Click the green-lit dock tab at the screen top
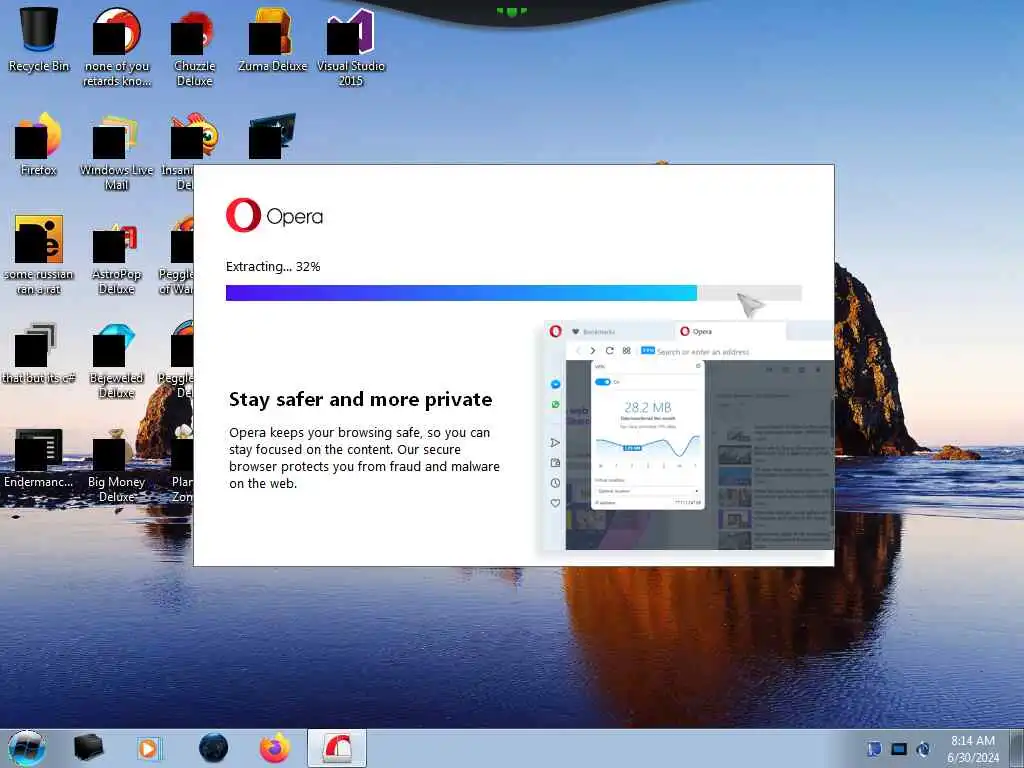Image resolution: width=1024 pixels, height=768 pixels. (x=512, y=11)
